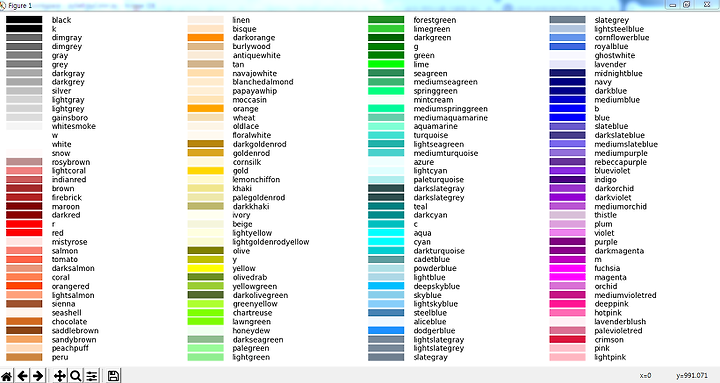Image resolution: width=720 pixels, height=383 pixels.
Task: Click the deeppink color swatch
Action: (567, 304)
